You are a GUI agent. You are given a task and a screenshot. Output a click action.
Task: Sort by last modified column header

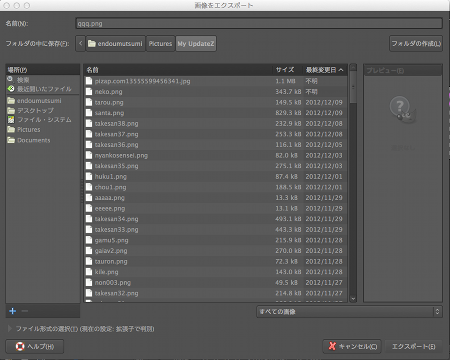(x=325, y=70)
